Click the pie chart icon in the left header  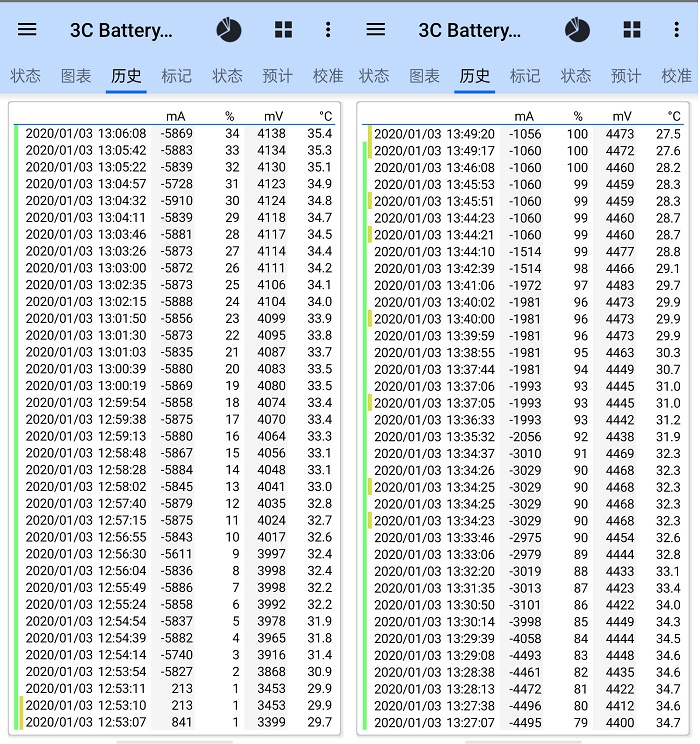(229, 30)
